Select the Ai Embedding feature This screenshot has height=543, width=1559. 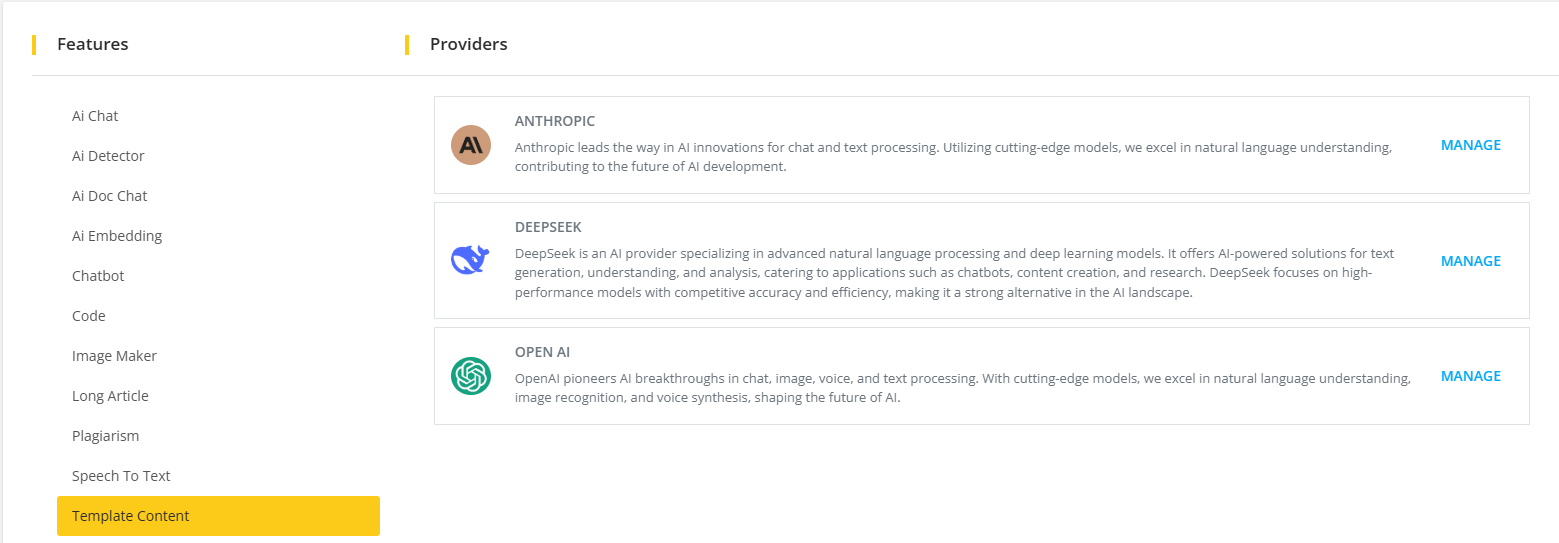(x=117, y=236)
